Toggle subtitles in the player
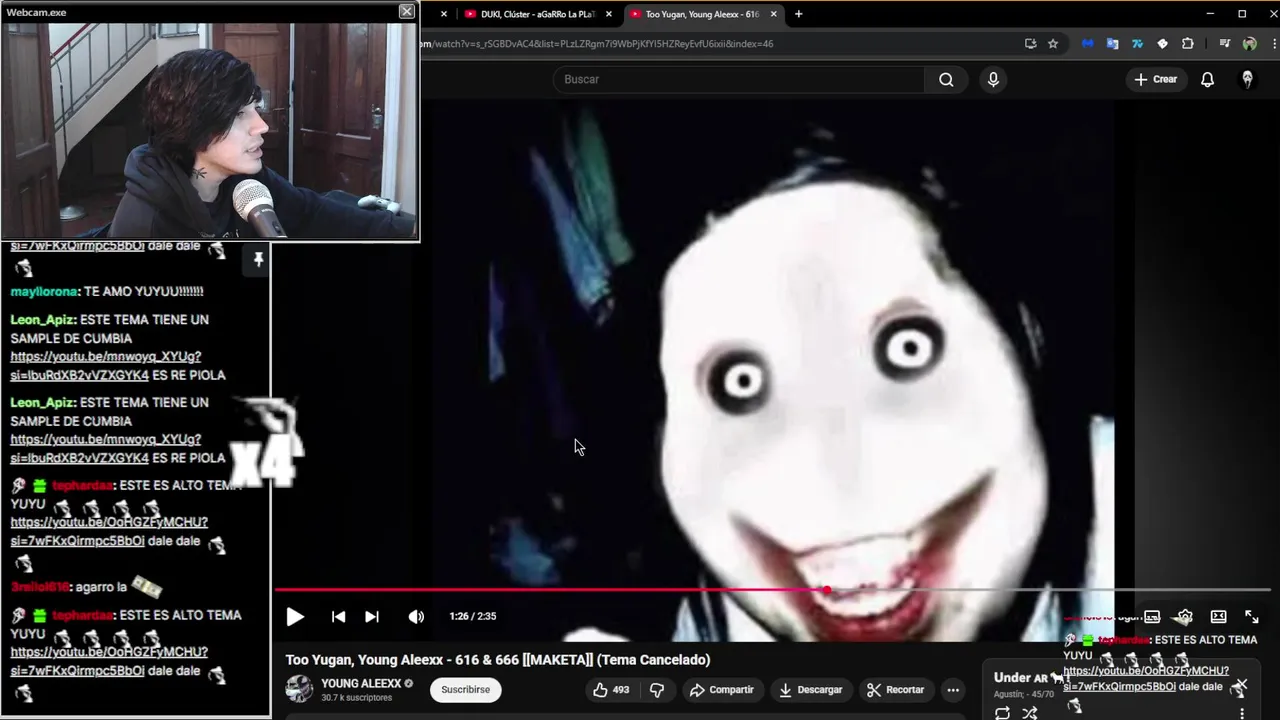Screen dimensions: 1280x720 pos(1152,617)
